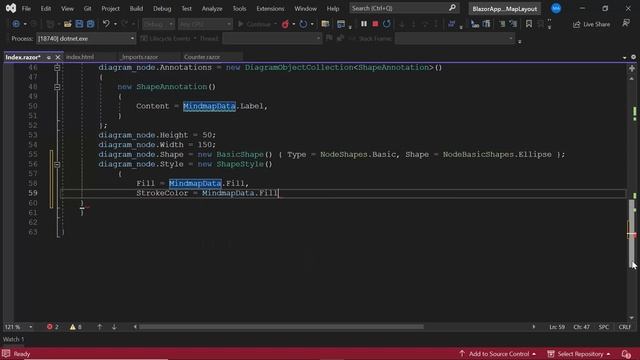Open the Window menu
This screenshot has height=360, width=640.
(305, 9)
